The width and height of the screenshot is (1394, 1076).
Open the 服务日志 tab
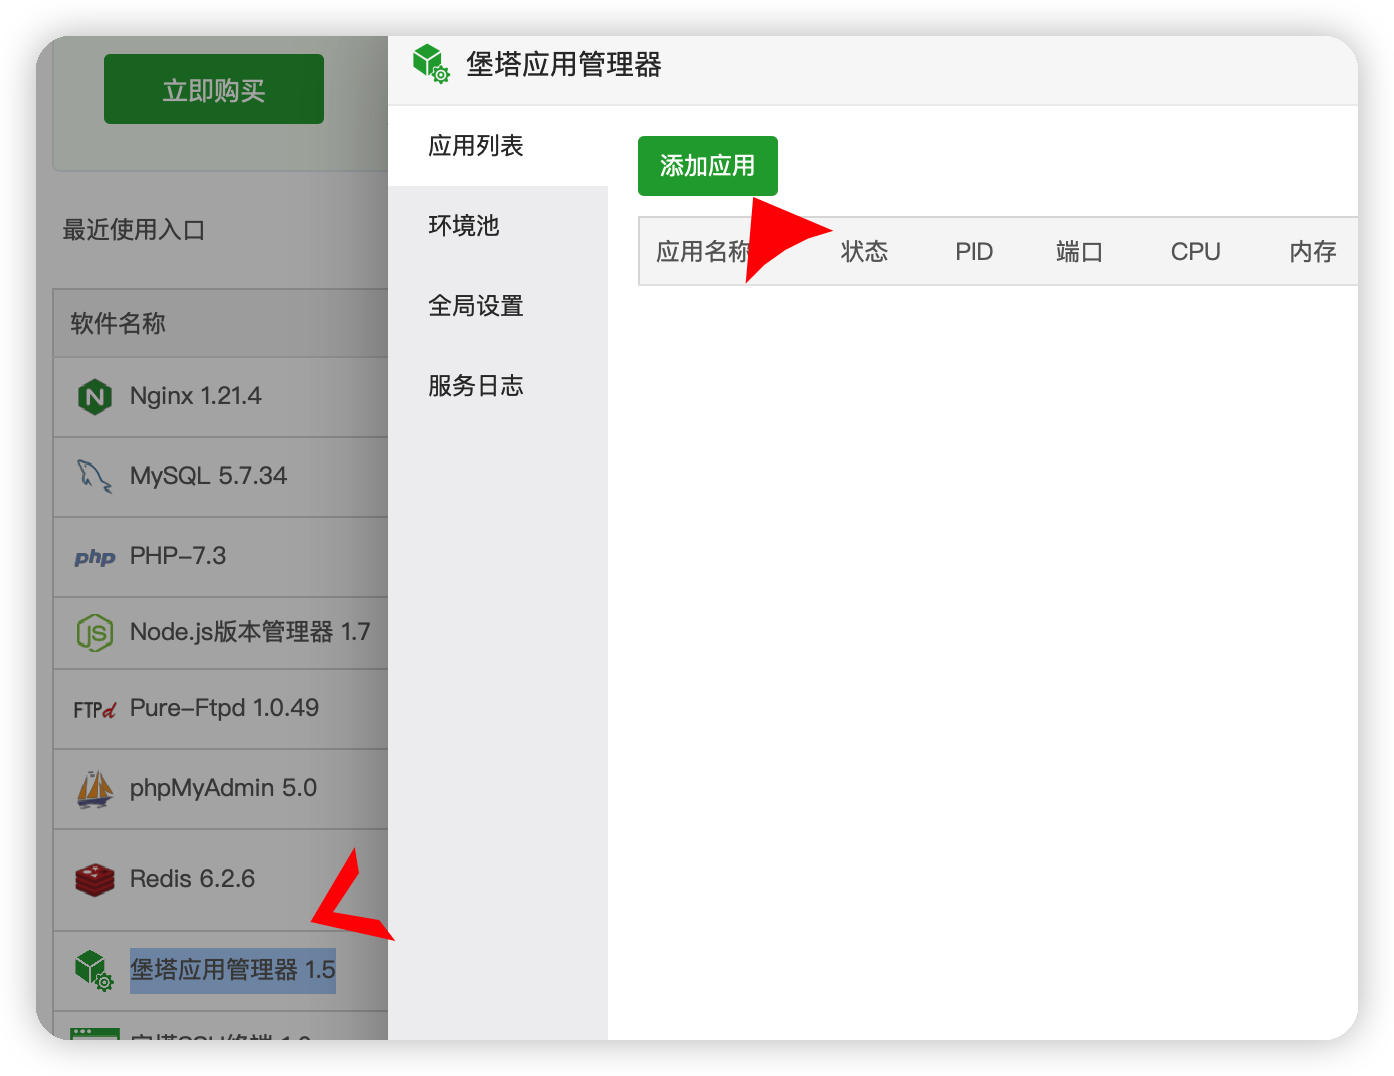pyautogui.click(x=498, y=386)
